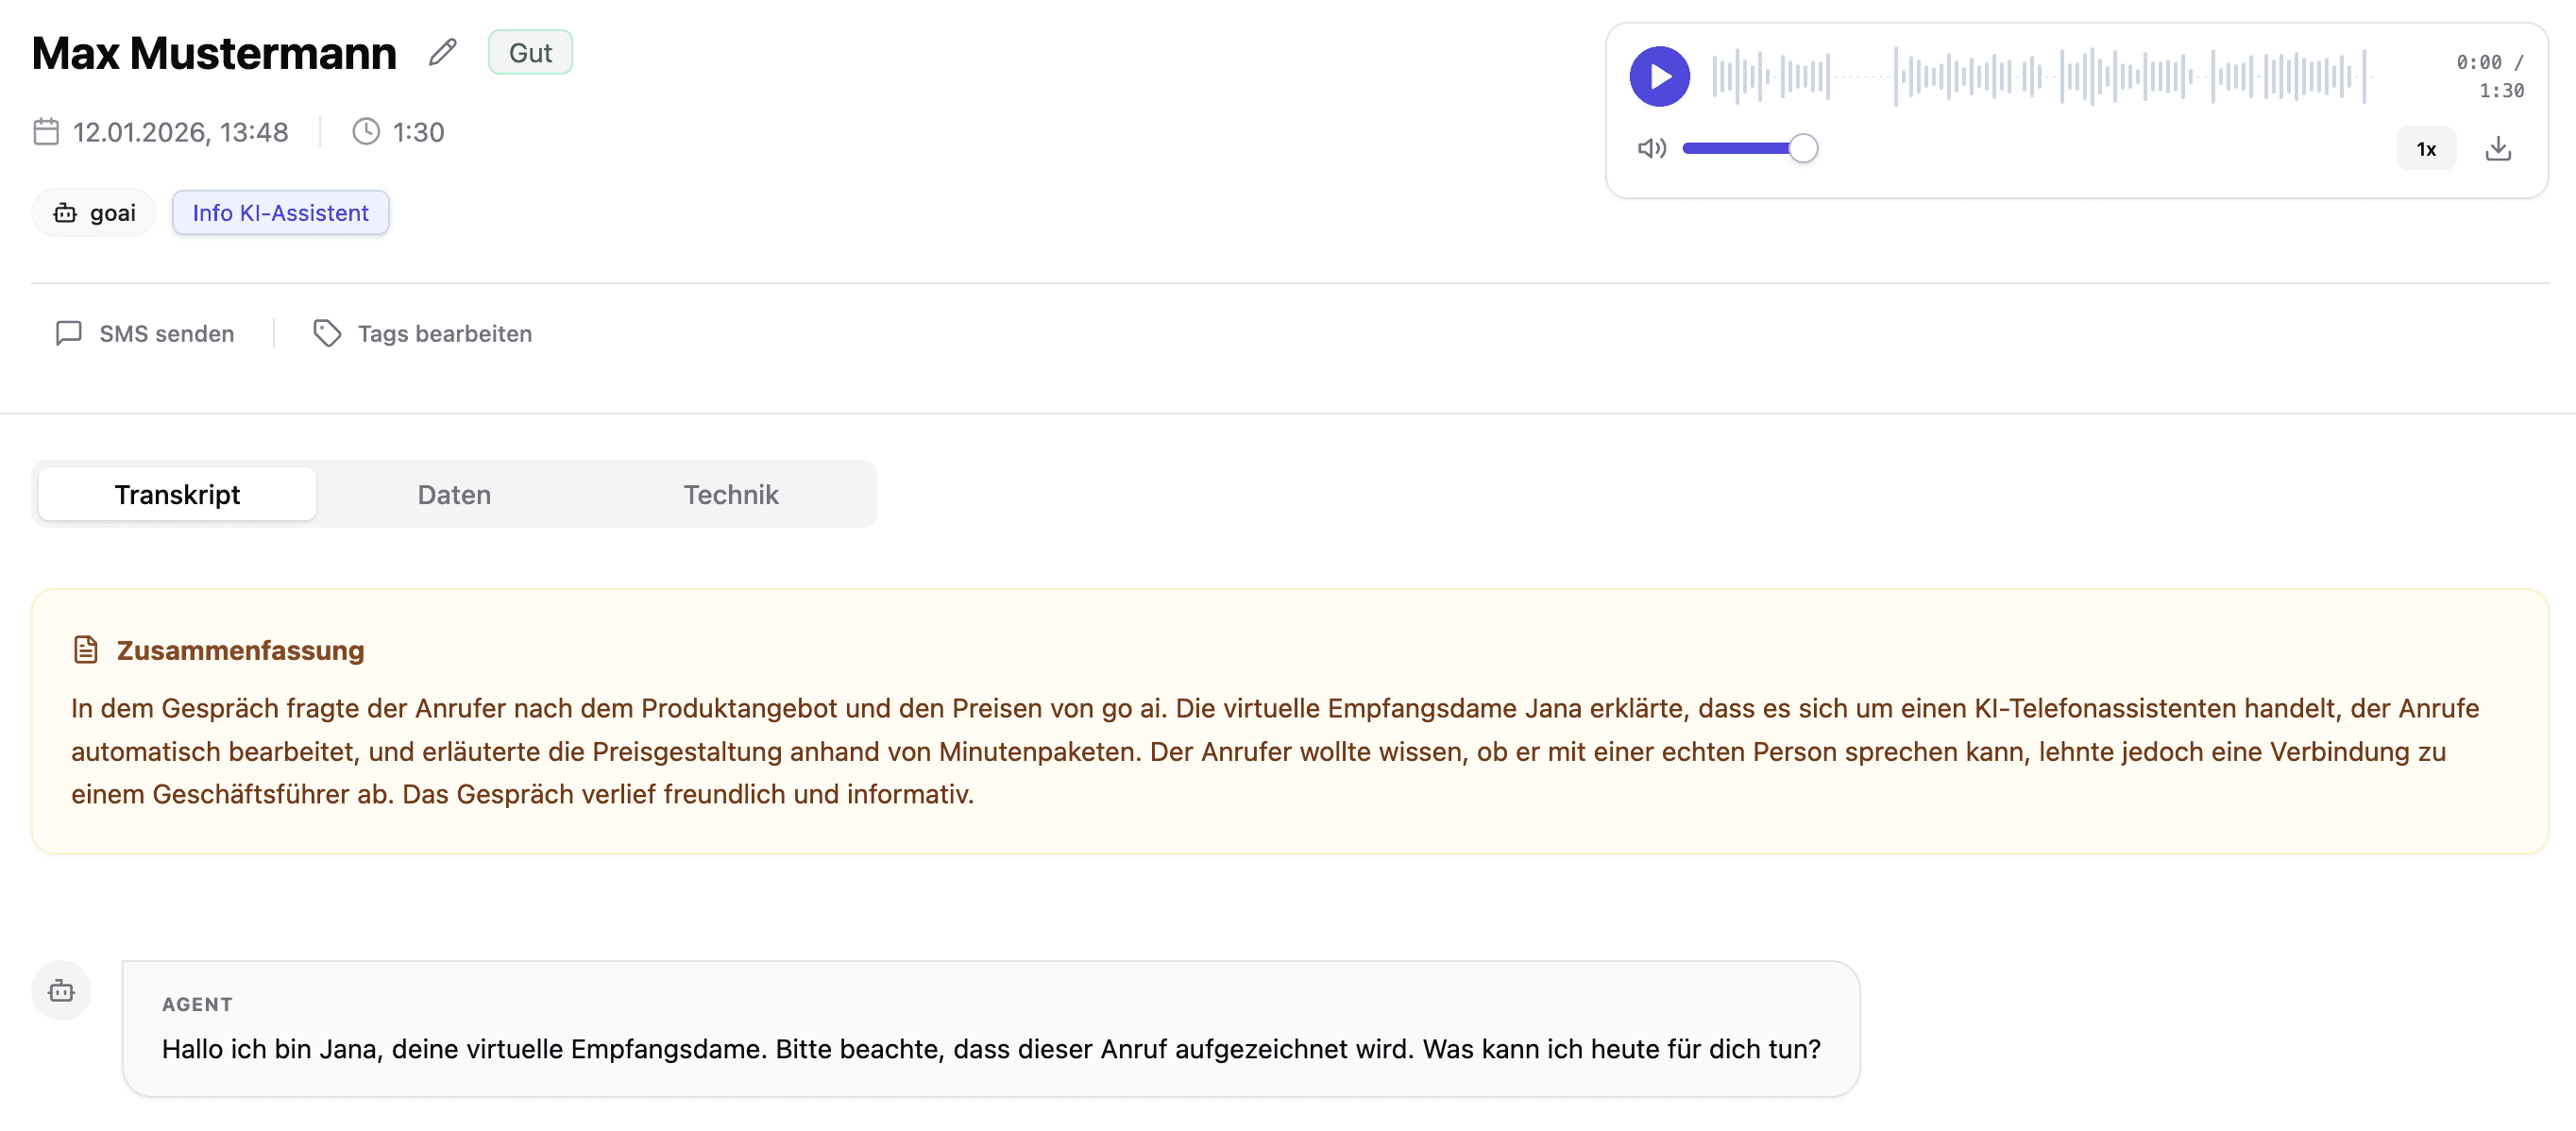Click the tag icon for tags

(327, 333)
